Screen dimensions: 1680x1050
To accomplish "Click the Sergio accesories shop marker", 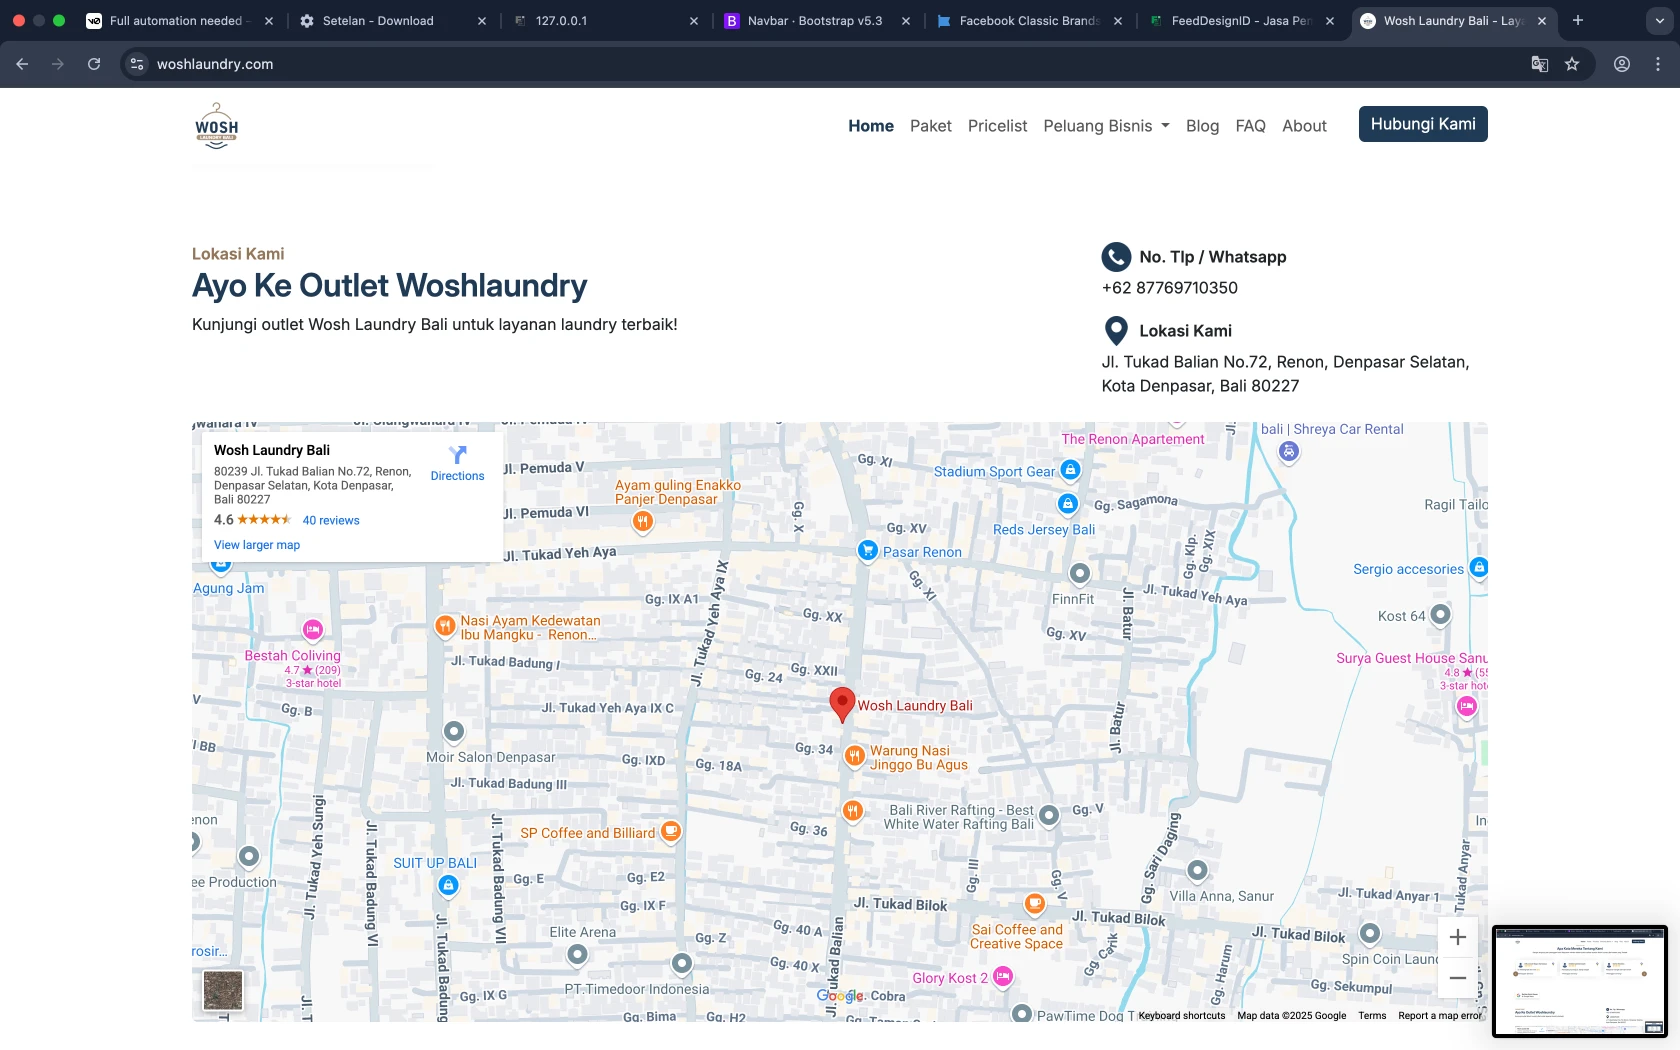I will point(1479,567).
